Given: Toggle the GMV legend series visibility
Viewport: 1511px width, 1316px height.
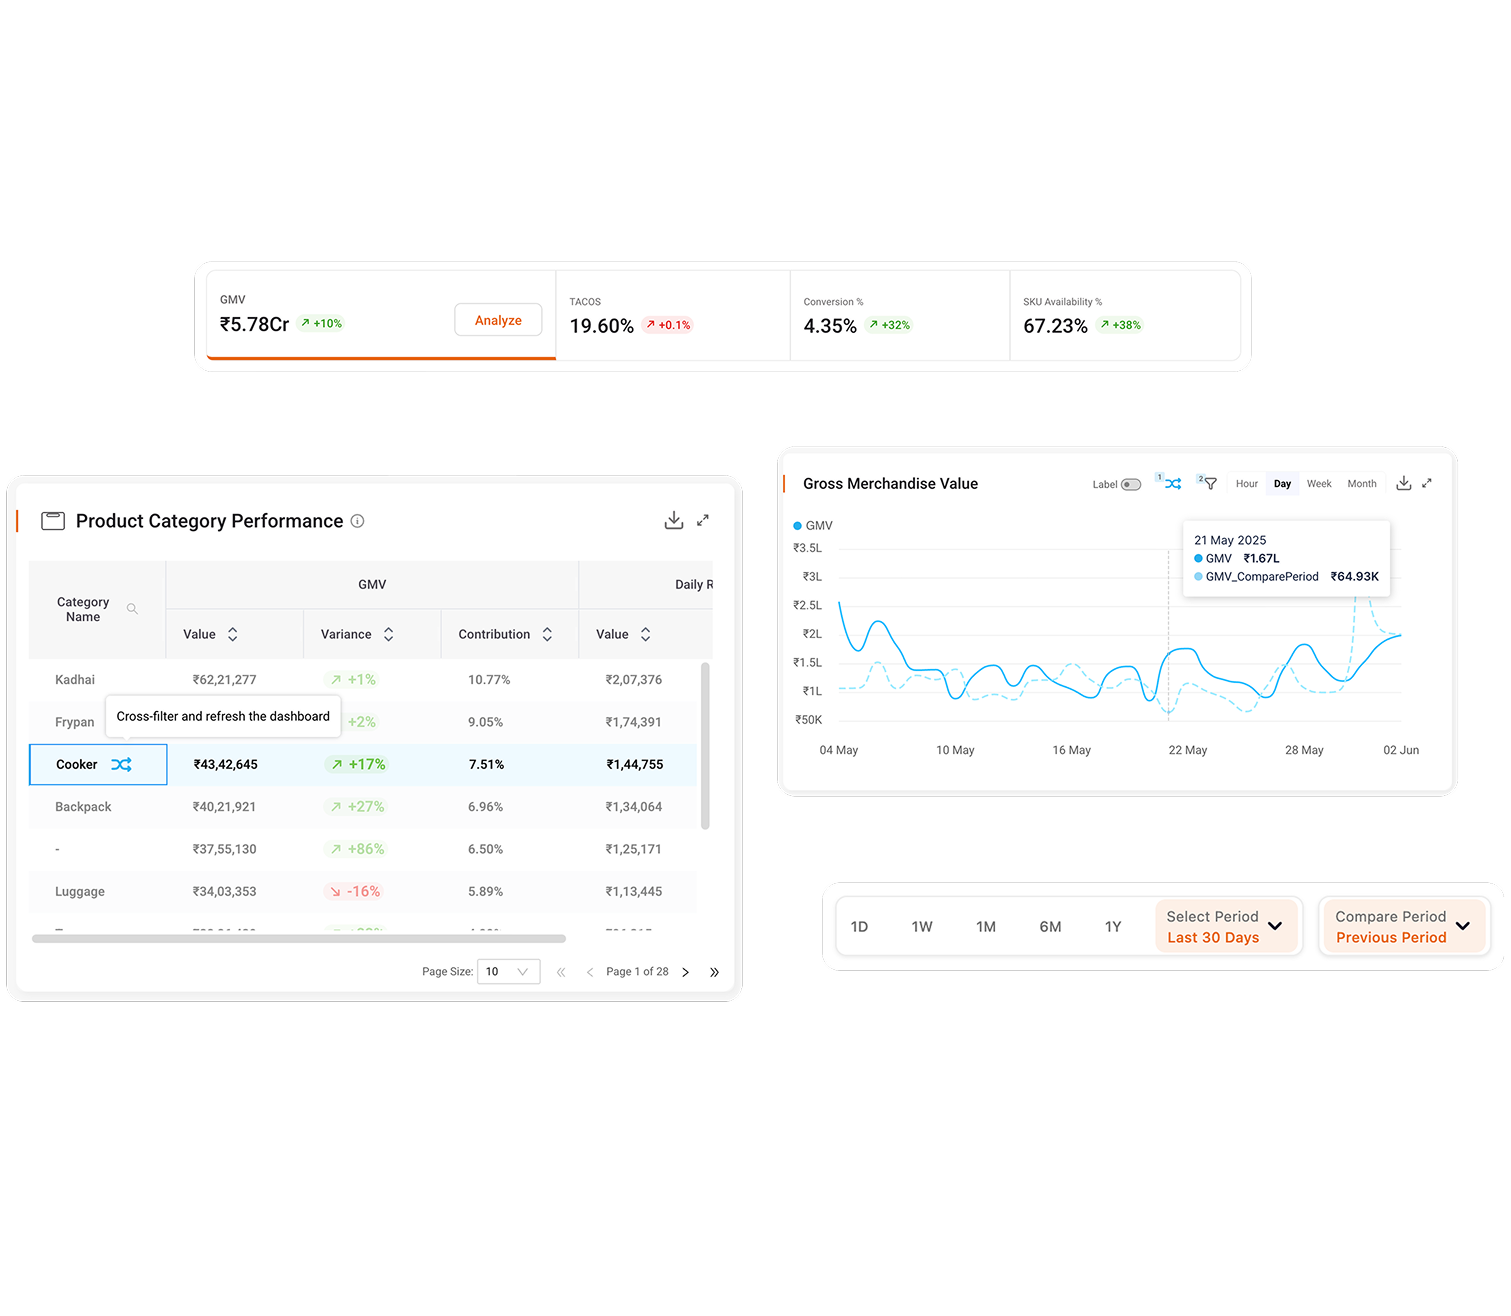Looking at the screenshot, I should (x=813, y=525).
